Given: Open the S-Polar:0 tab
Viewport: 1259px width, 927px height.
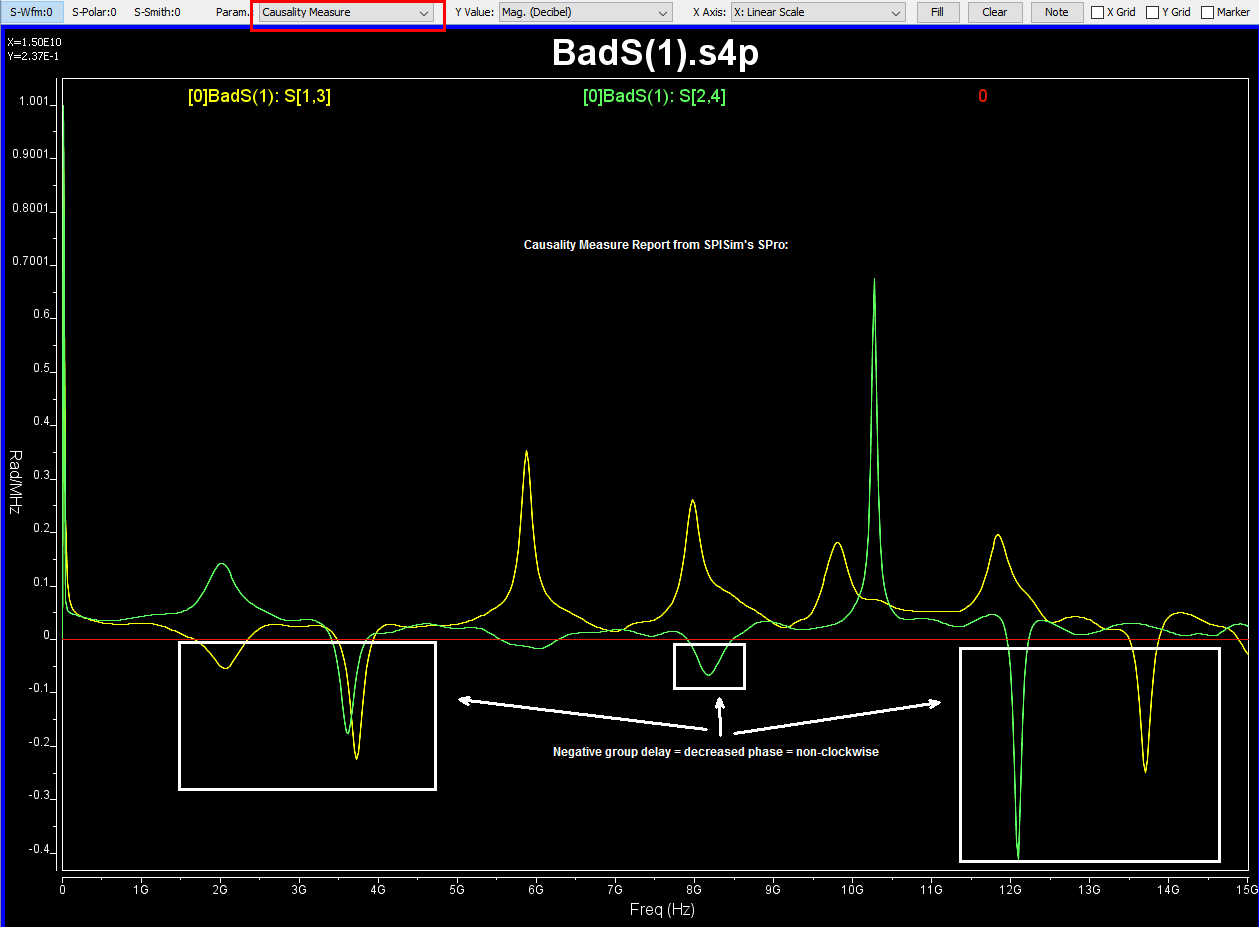Looking at the screenshot, I should [x=94, y=12].
